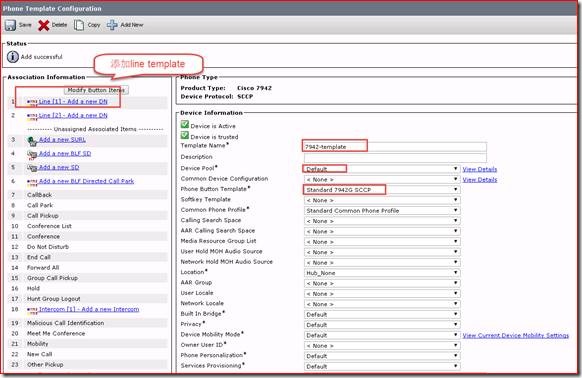Select the Do Not Disturb item
Screen dimensions: 582x378
tap(48, 247)
